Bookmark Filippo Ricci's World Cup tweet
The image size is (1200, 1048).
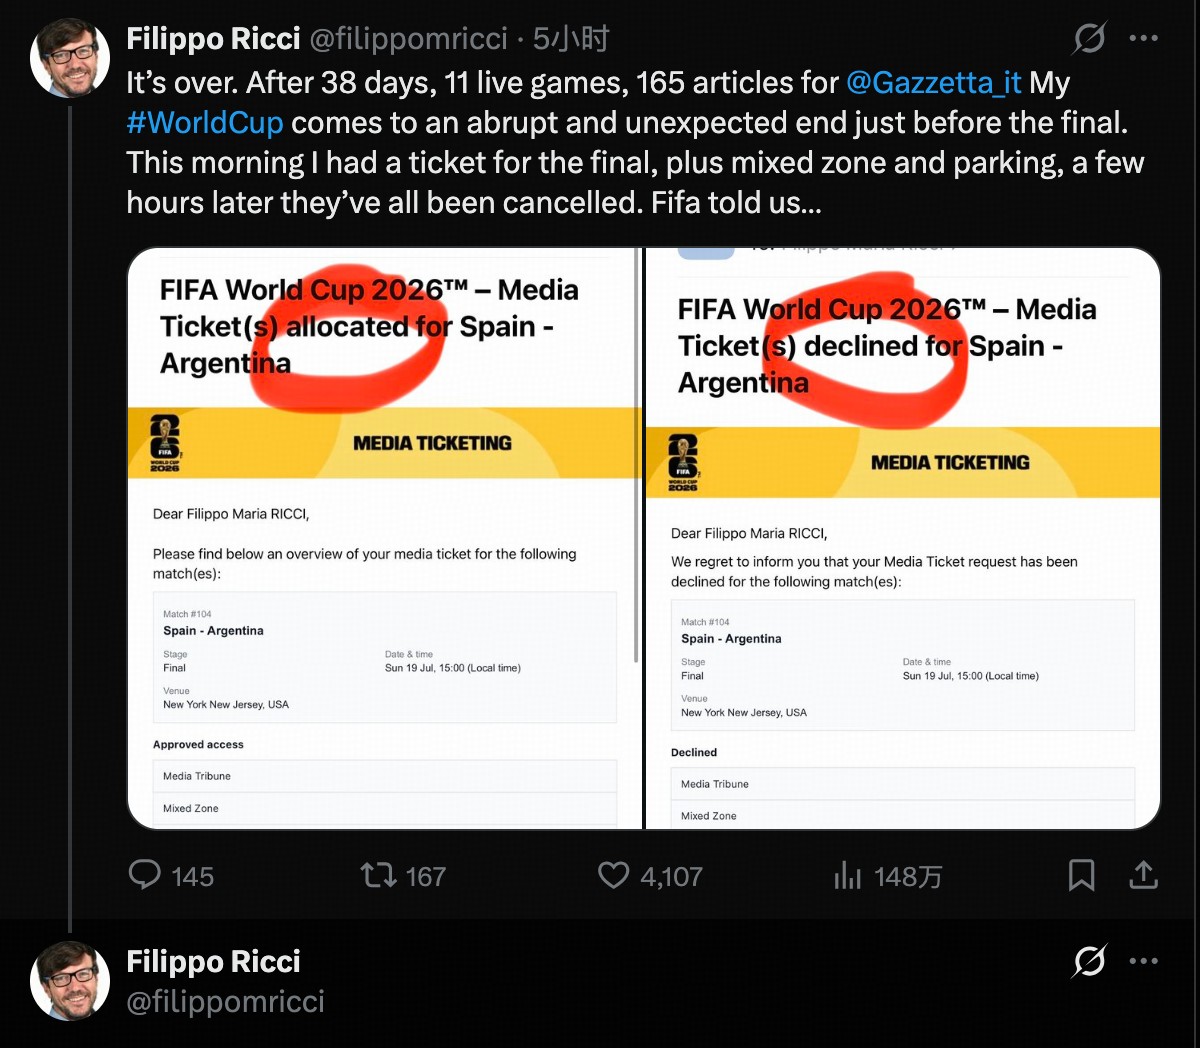point(1081,875)
